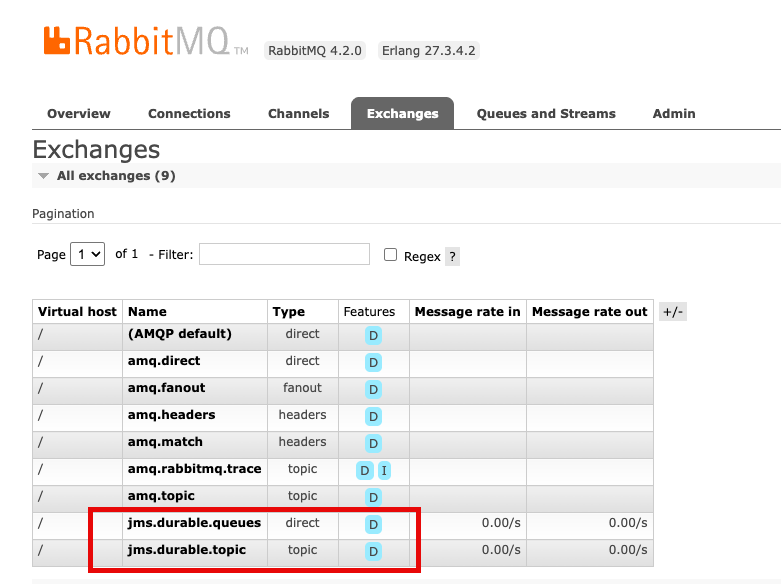Click the D badge for amq.direct

click(x=374, y=363)
